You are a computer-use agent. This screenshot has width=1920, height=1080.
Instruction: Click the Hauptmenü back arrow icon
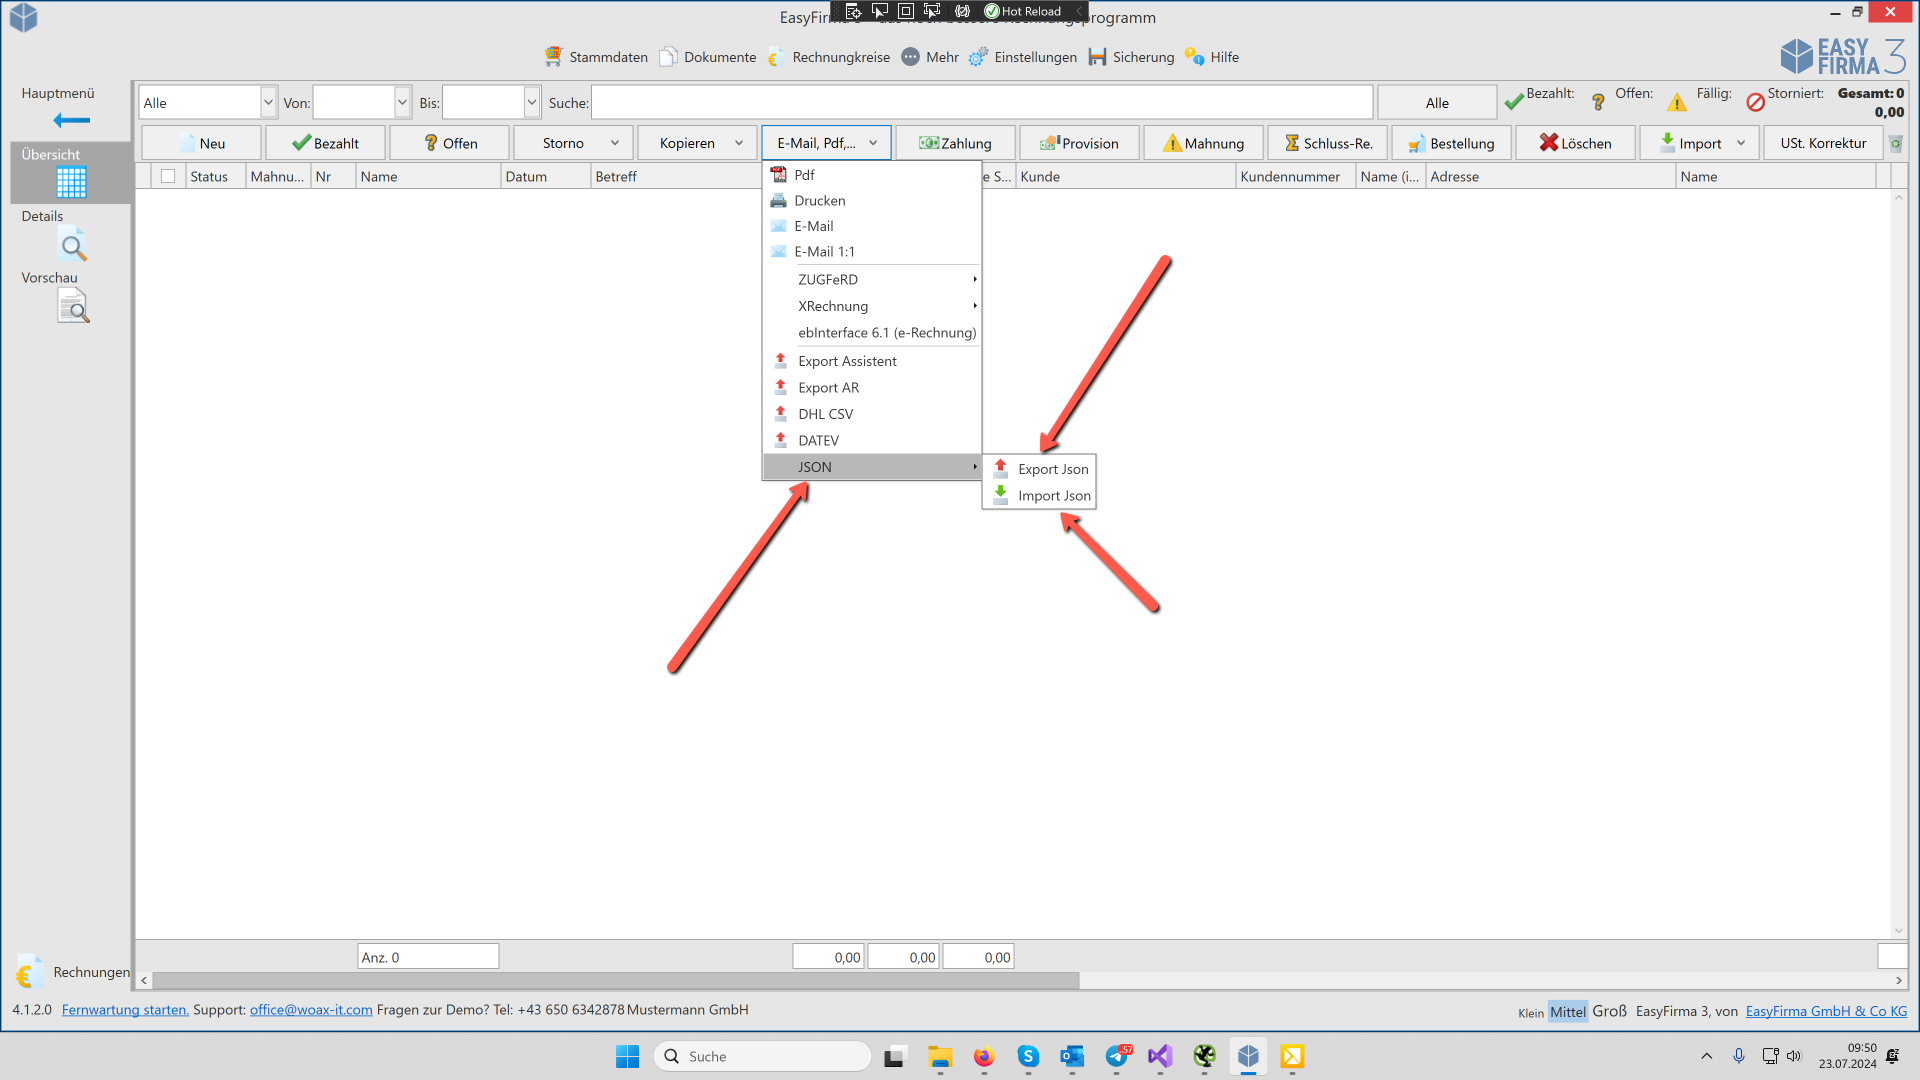[71, 120]
